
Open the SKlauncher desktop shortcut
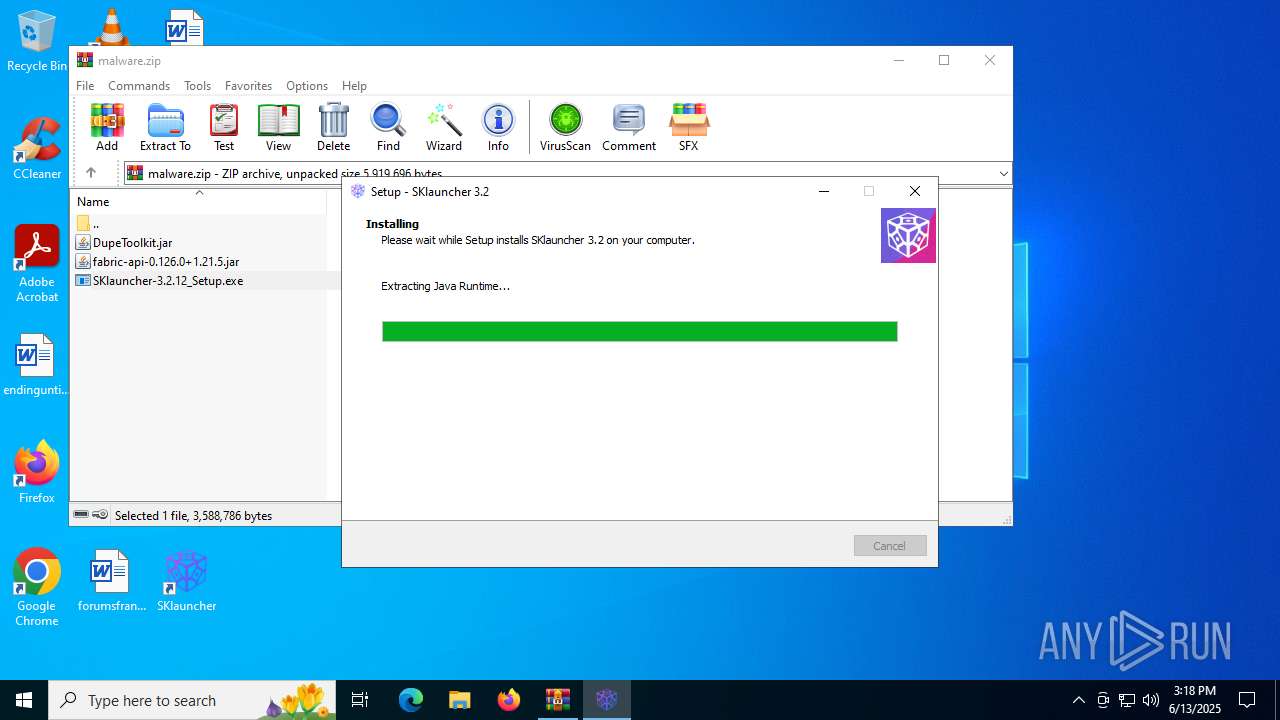point(186,580)
